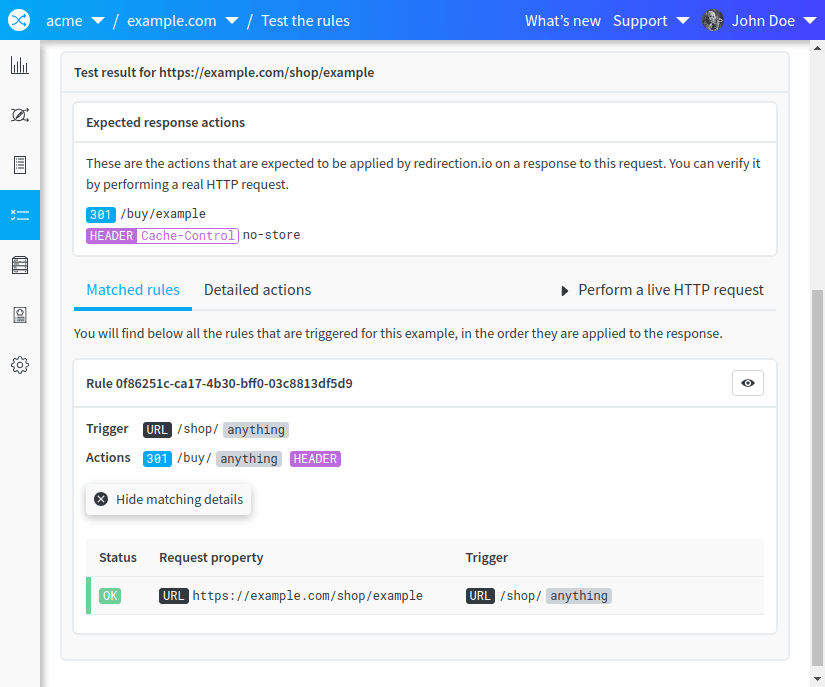
Task: Expand Perform a live HTTP request
Action: (x=662, y=290)
